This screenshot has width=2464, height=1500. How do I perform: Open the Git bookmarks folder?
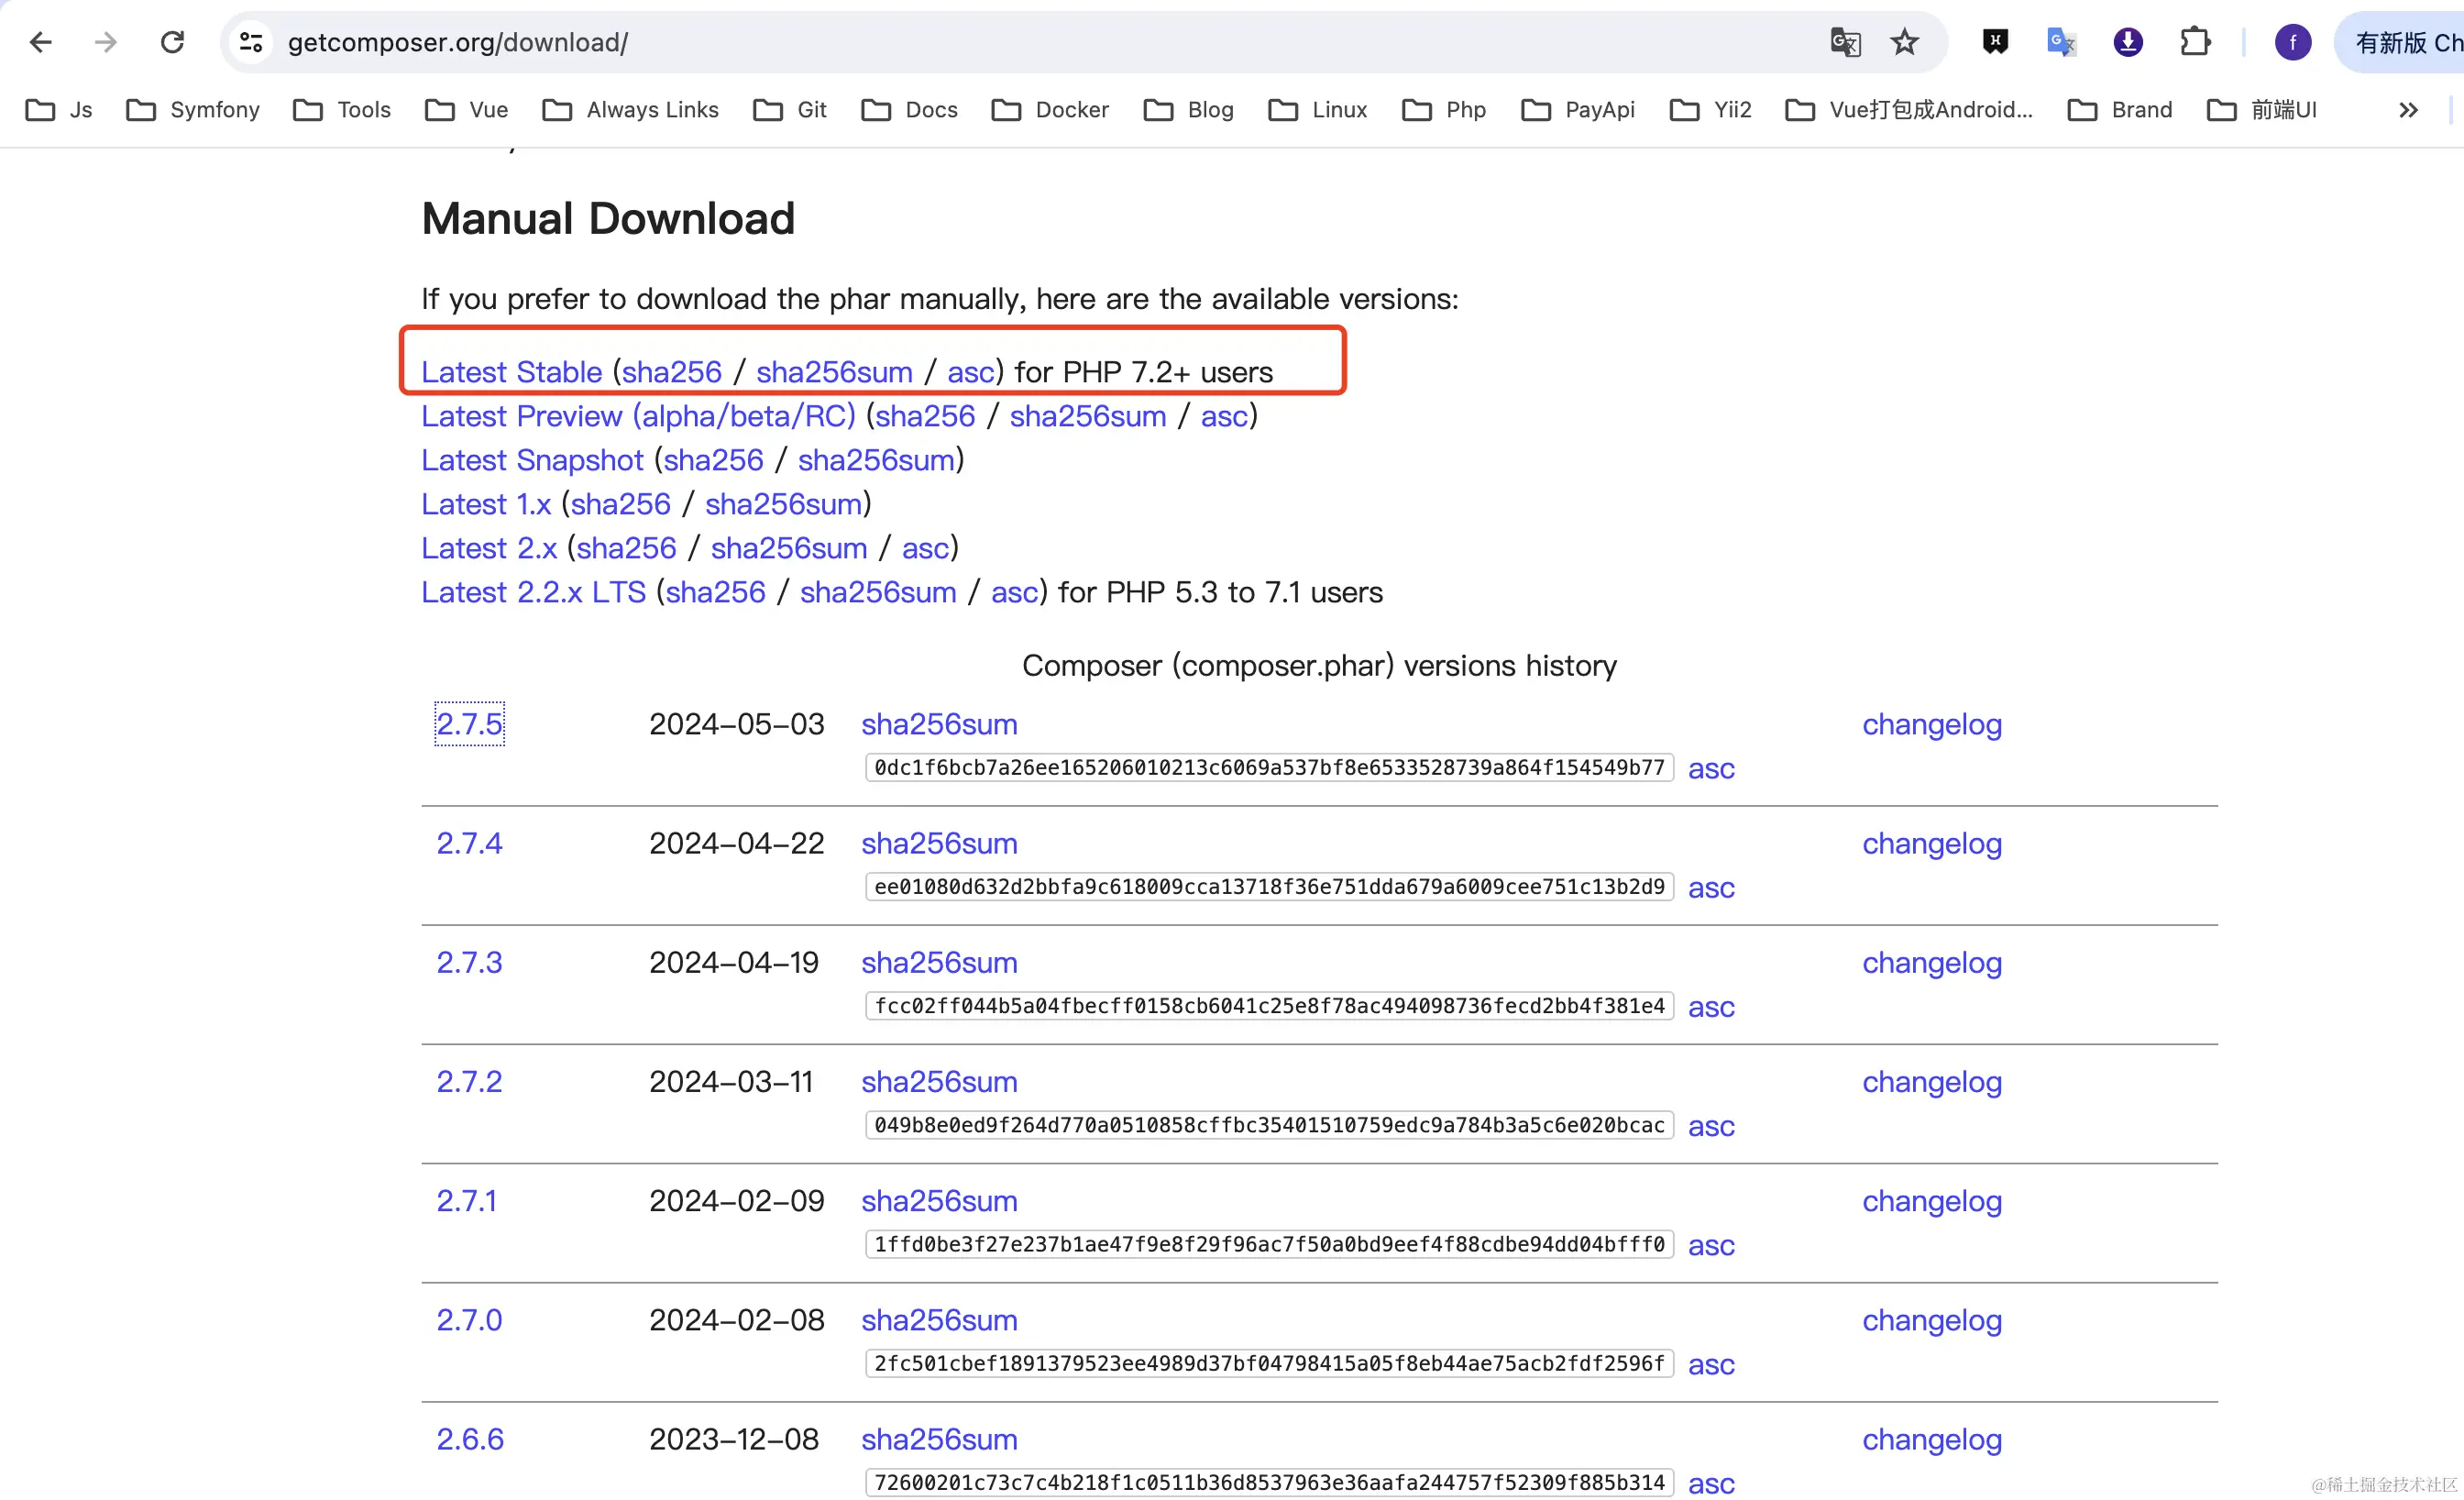790,110
